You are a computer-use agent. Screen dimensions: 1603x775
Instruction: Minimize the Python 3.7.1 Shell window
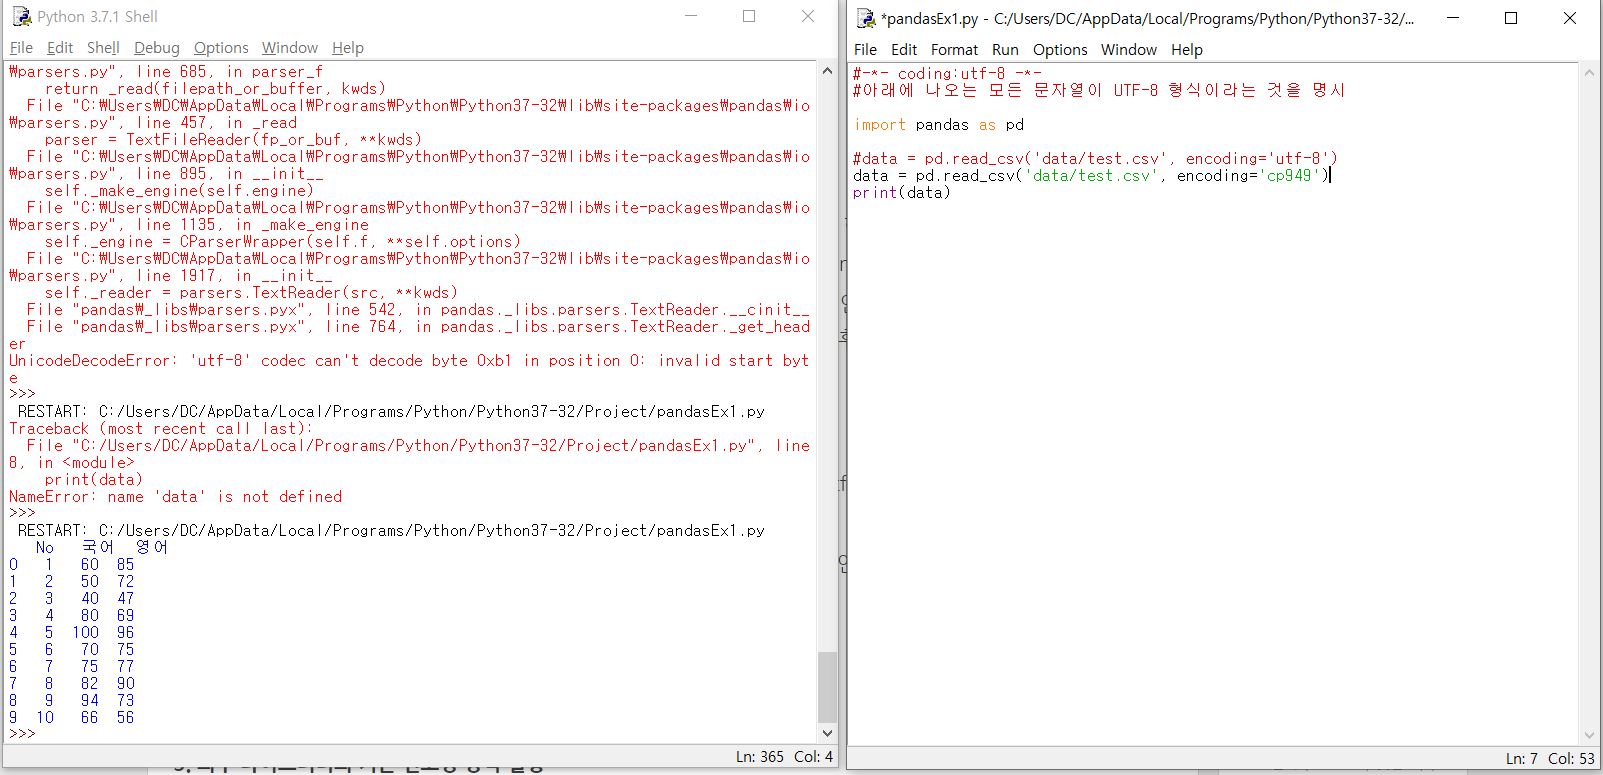(691, 16)
